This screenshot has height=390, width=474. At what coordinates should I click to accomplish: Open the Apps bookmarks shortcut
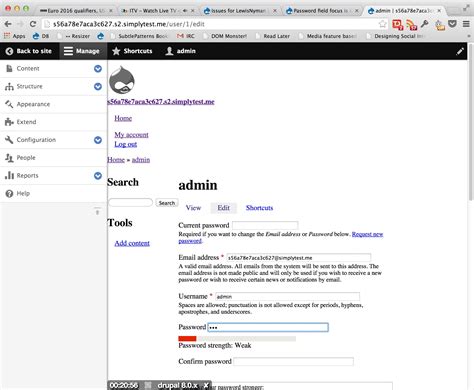(x=15, y=36)
